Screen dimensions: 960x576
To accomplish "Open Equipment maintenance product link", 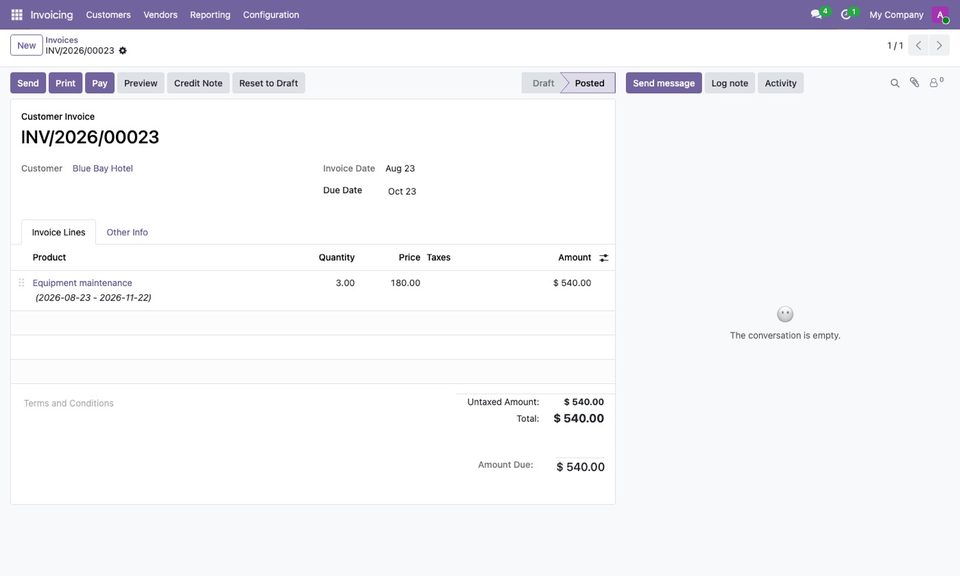I will point(82,283).
